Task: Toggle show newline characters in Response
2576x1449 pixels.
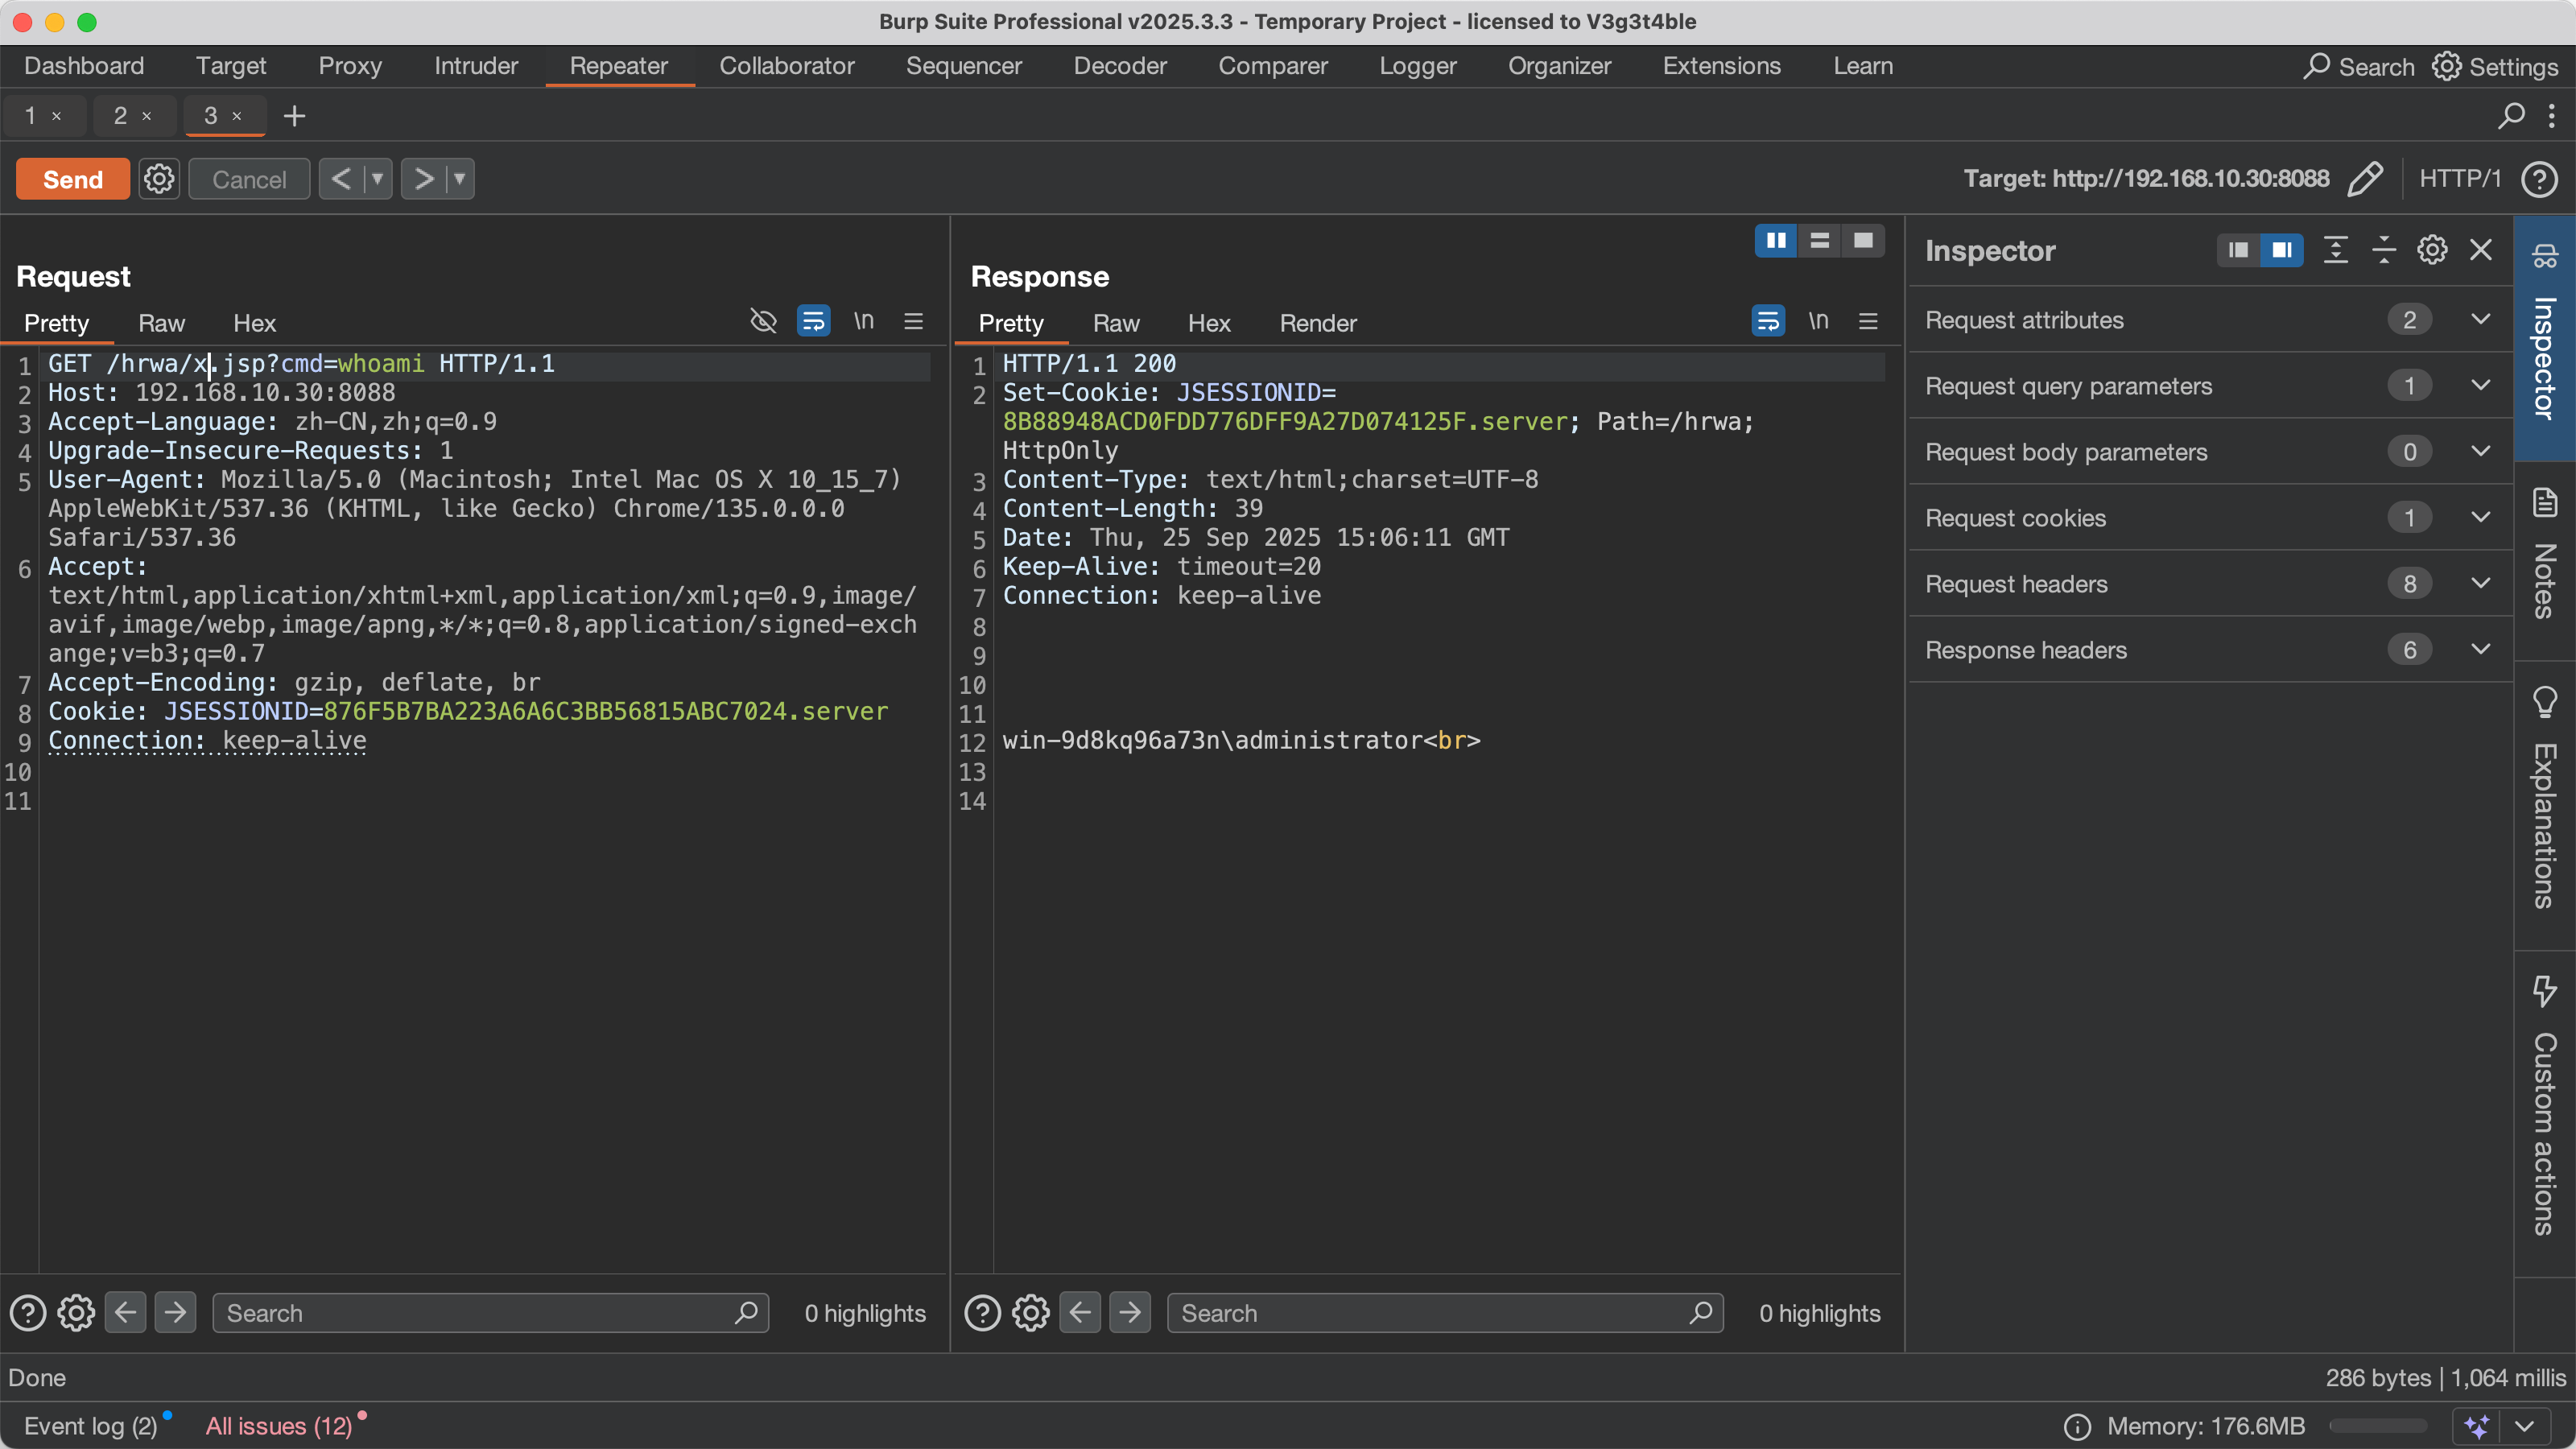Action: pos(1818,321)
